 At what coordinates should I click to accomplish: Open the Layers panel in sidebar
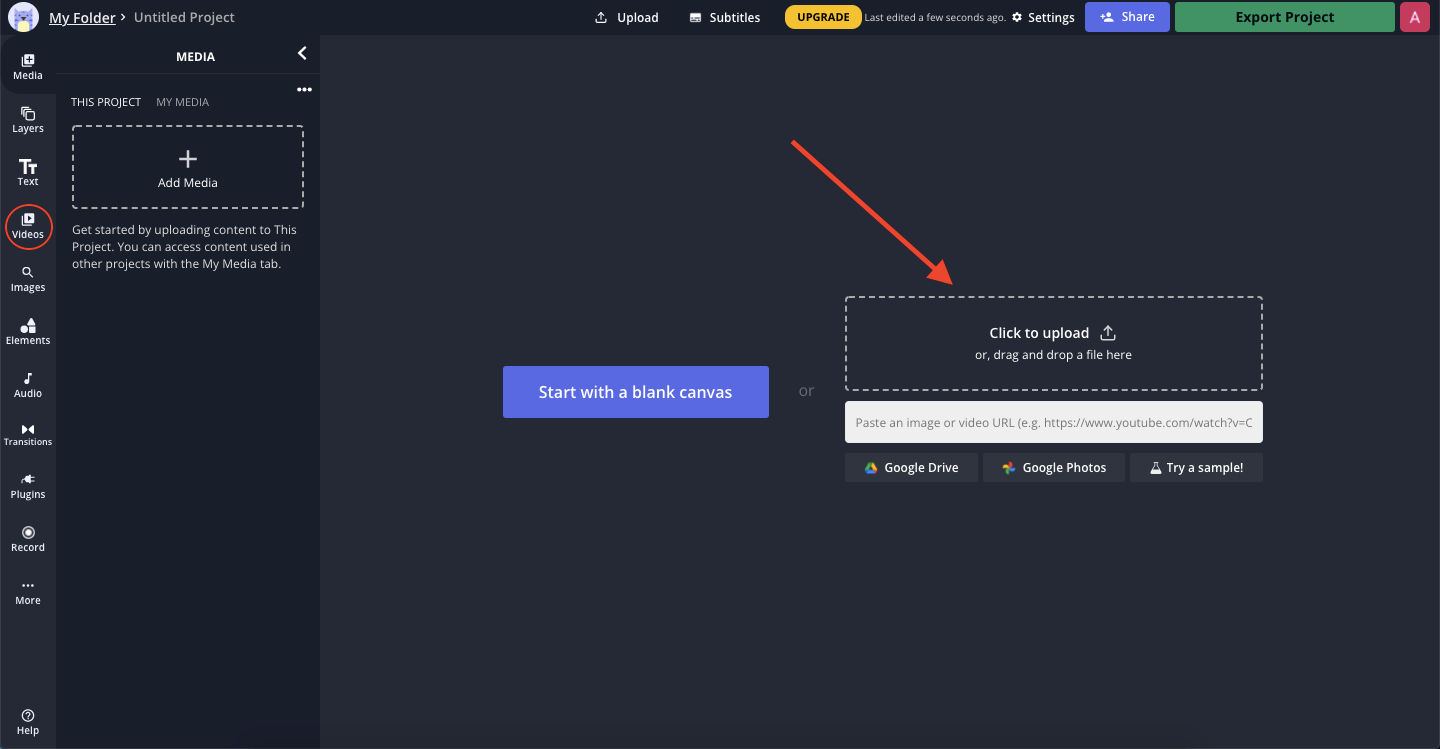point(28,119)
